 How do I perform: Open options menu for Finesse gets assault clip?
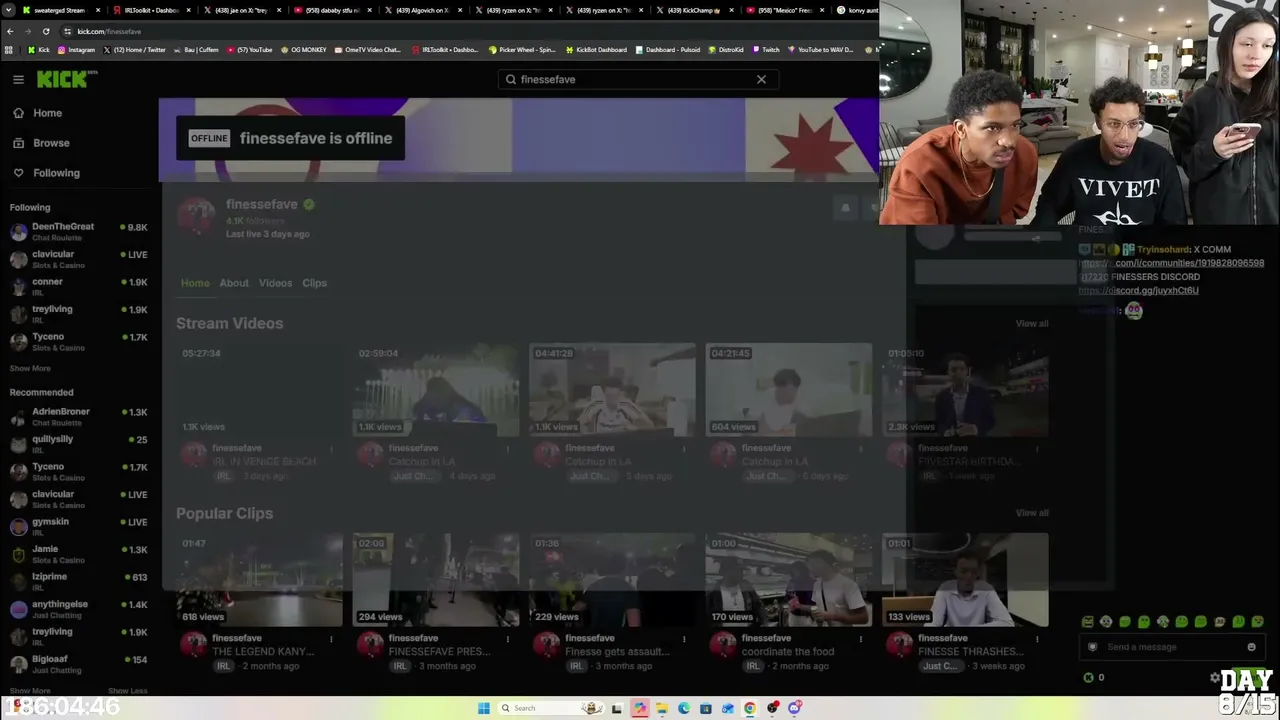tap(684, 638)
